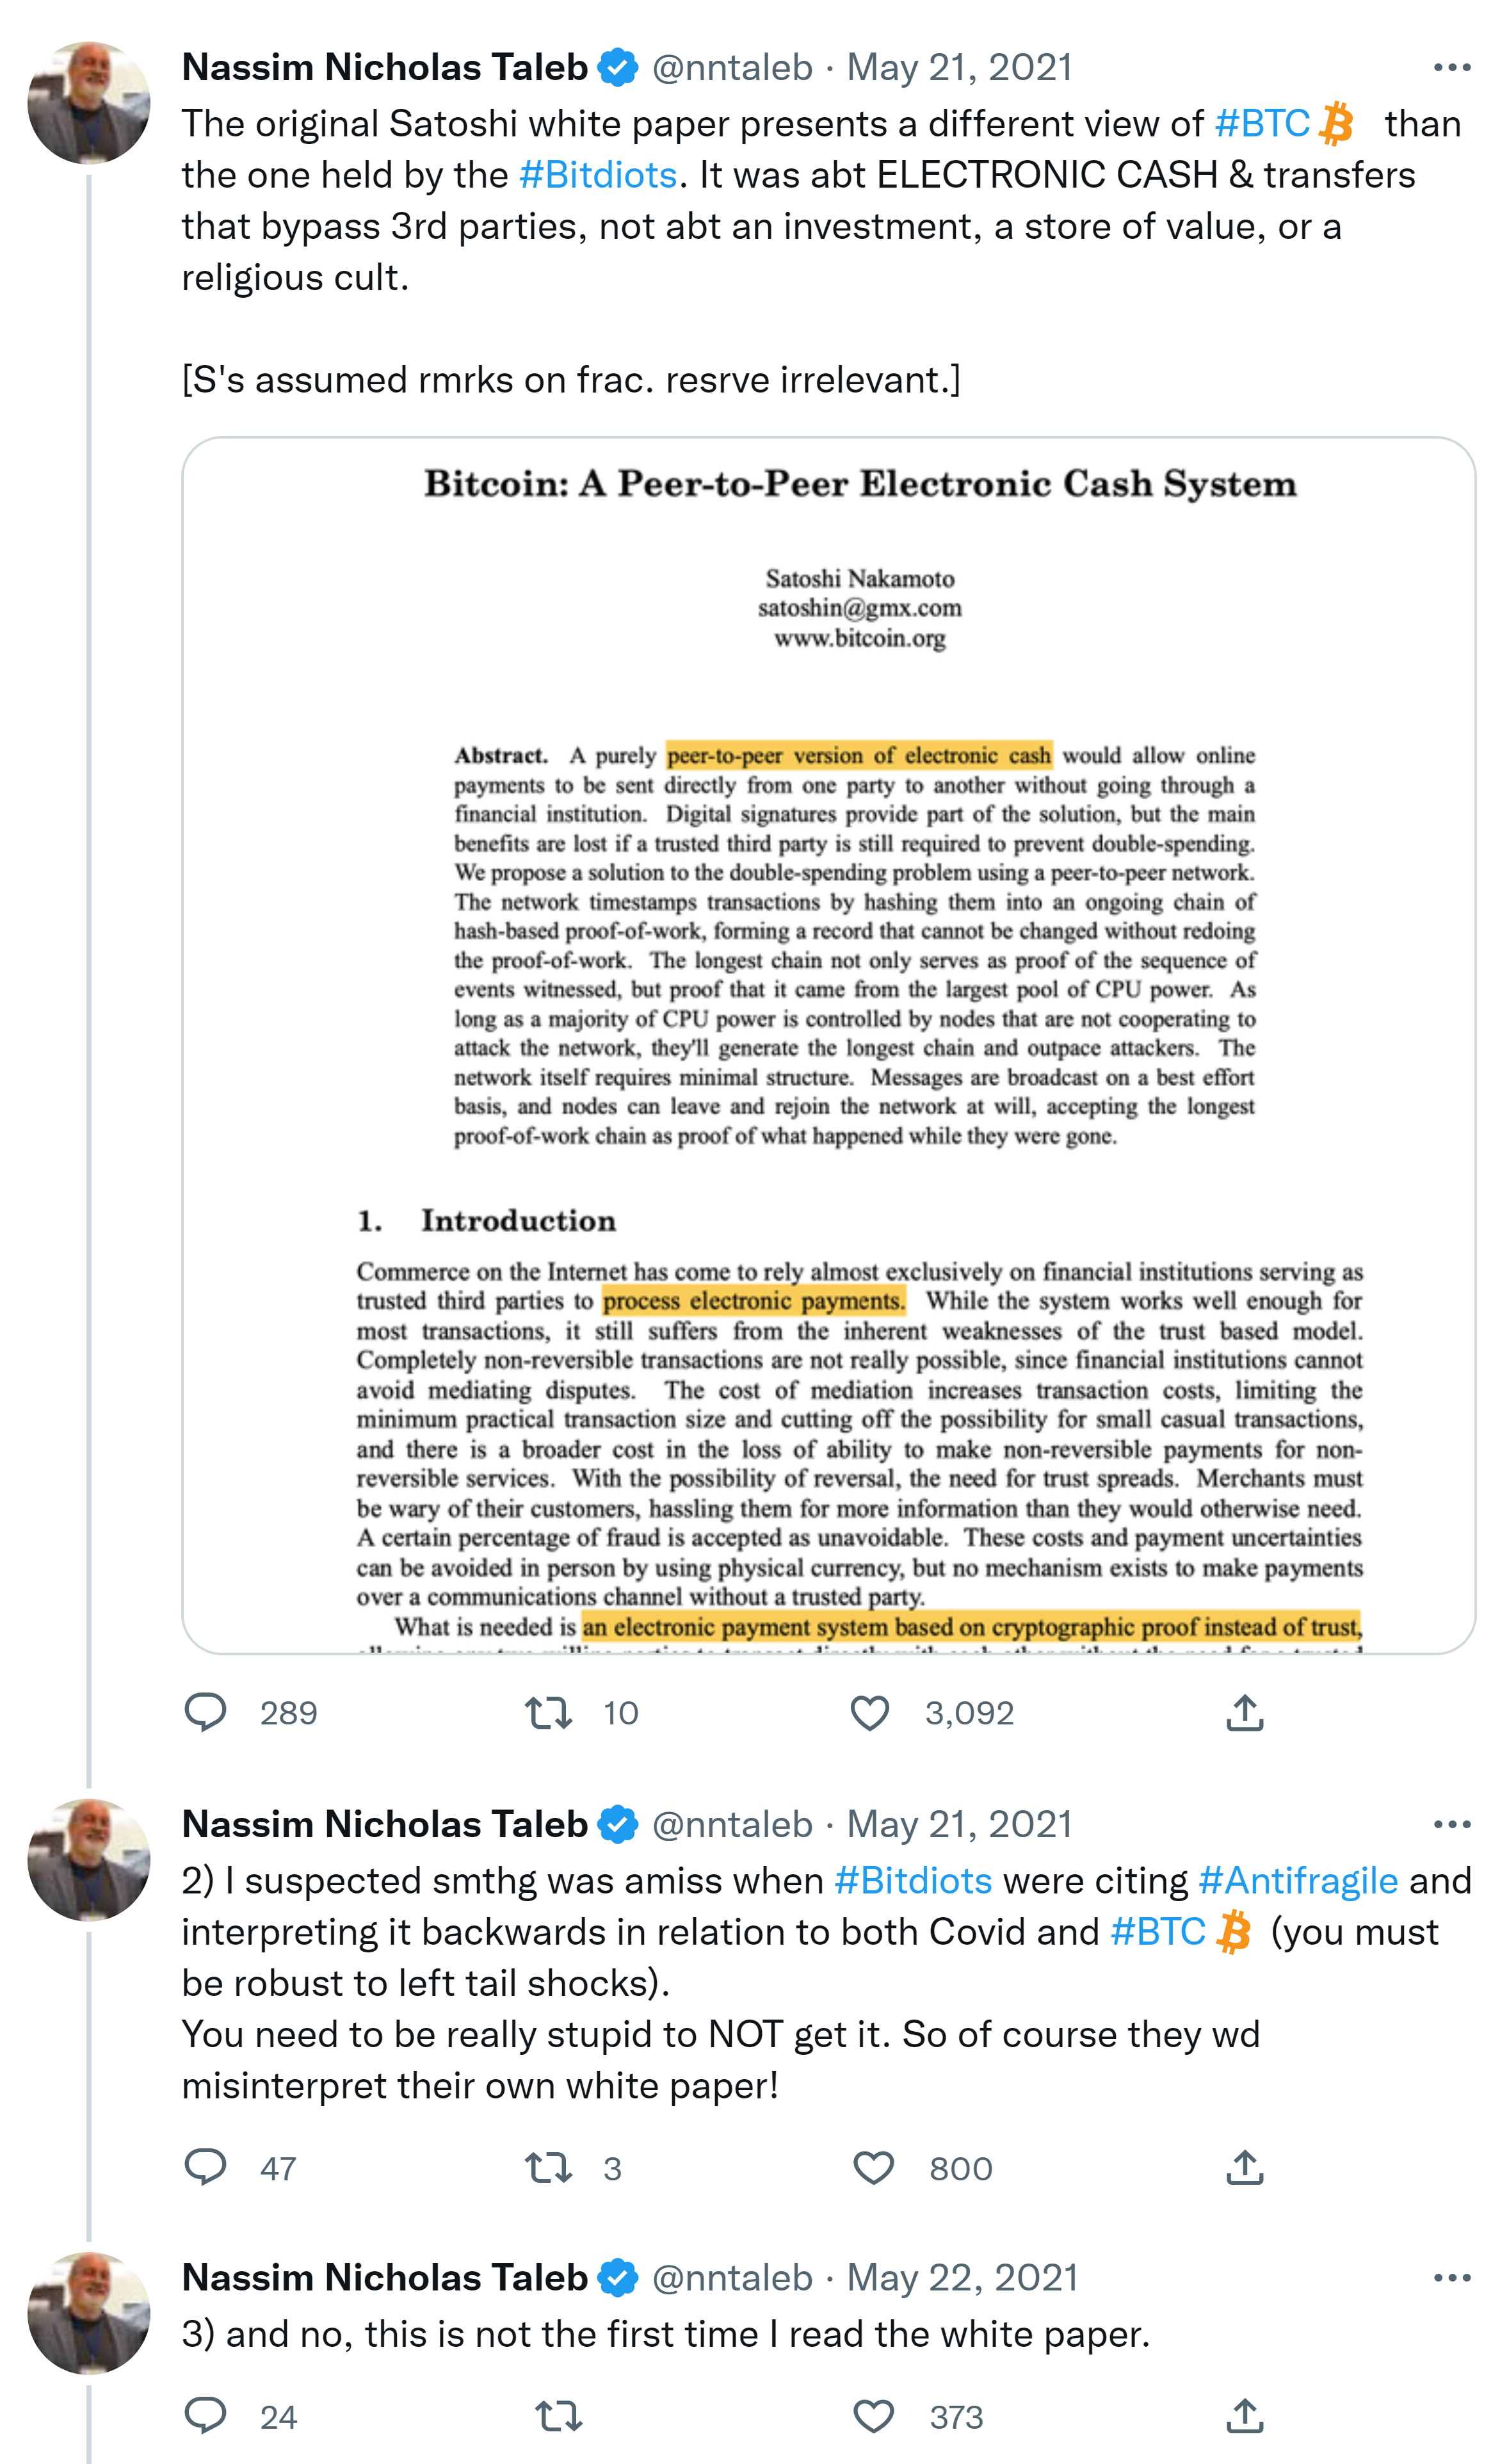Open the #Bitdiots hashtag in first tweet

click(x=598, y=175)
